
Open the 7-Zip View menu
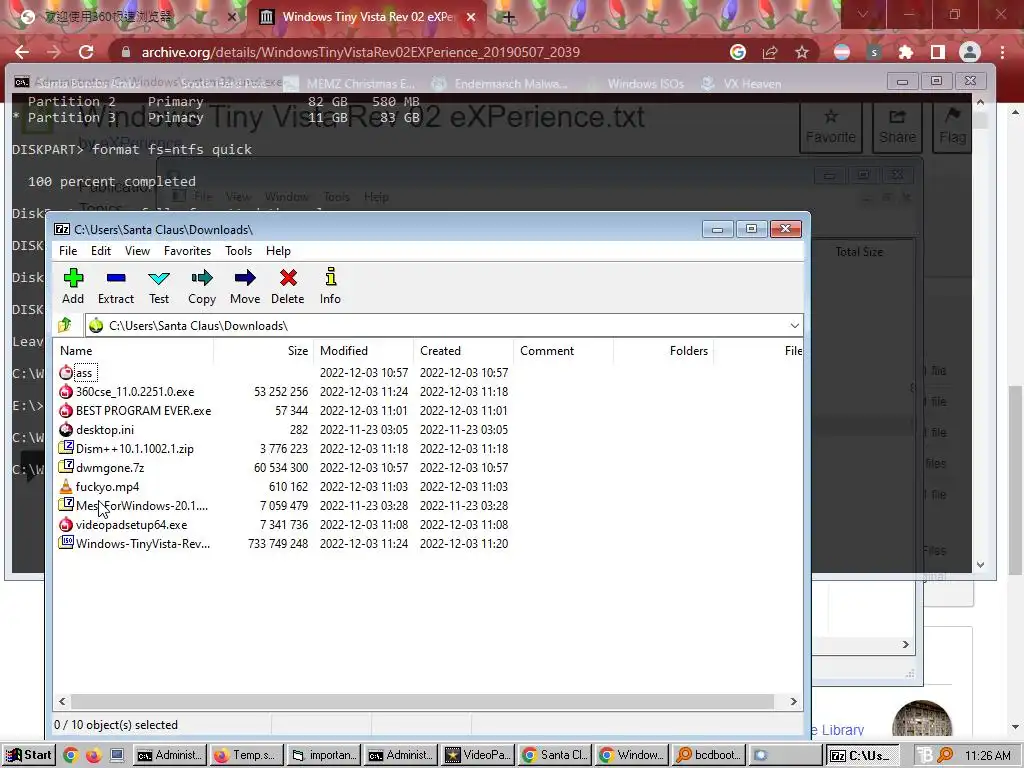pyautogui.click(x=137, y=251)
